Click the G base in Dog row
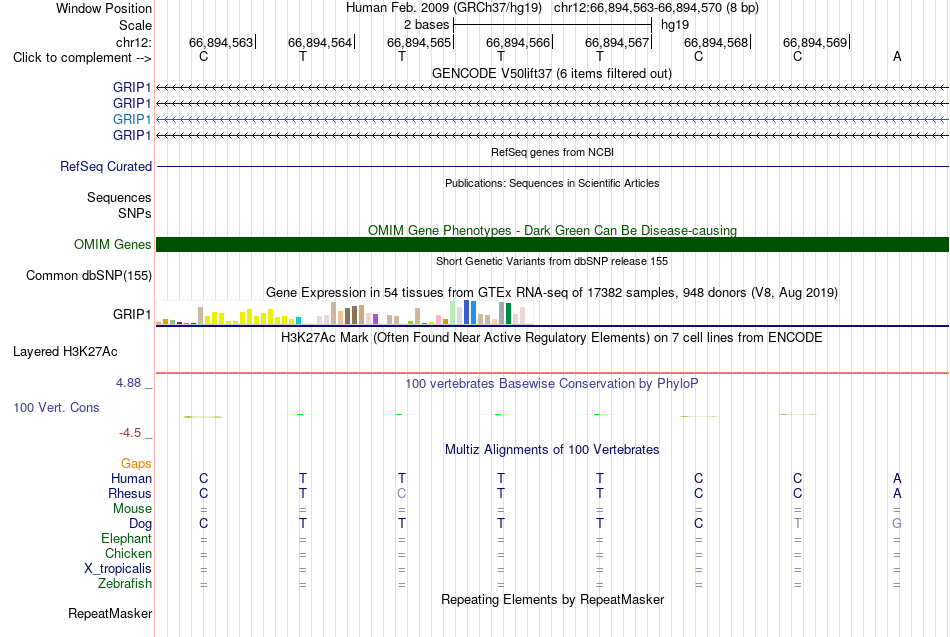The image size is (950, 637). 897,523
